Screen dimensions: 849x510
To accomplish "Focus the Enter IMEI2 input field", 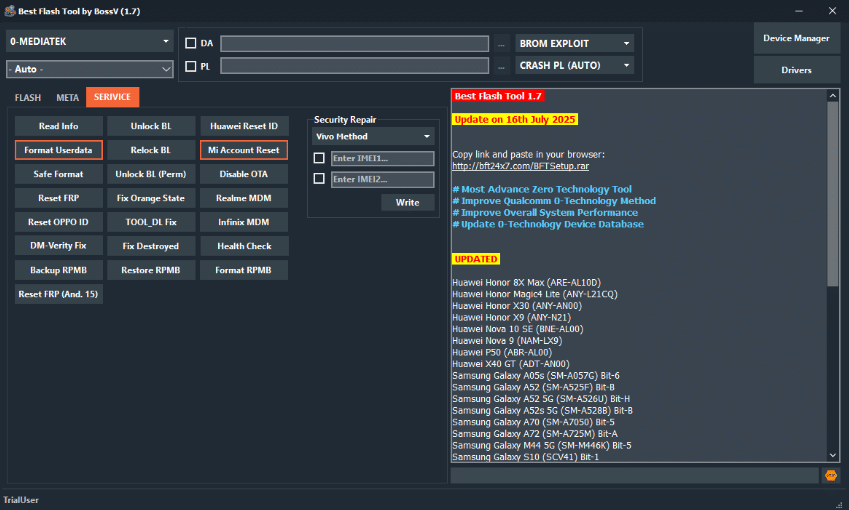I will [x=382, y=179].
